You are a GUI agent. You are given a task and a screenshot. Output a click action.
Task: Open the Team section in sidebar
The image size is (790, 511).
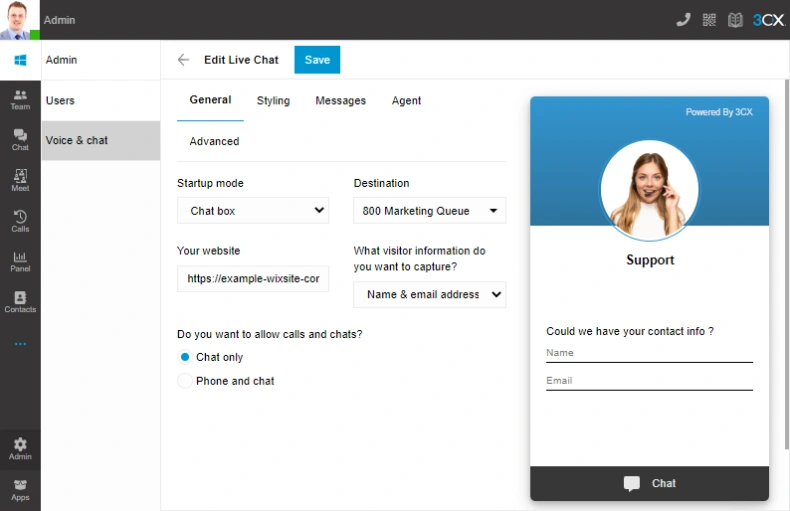(x=20, y=100)
